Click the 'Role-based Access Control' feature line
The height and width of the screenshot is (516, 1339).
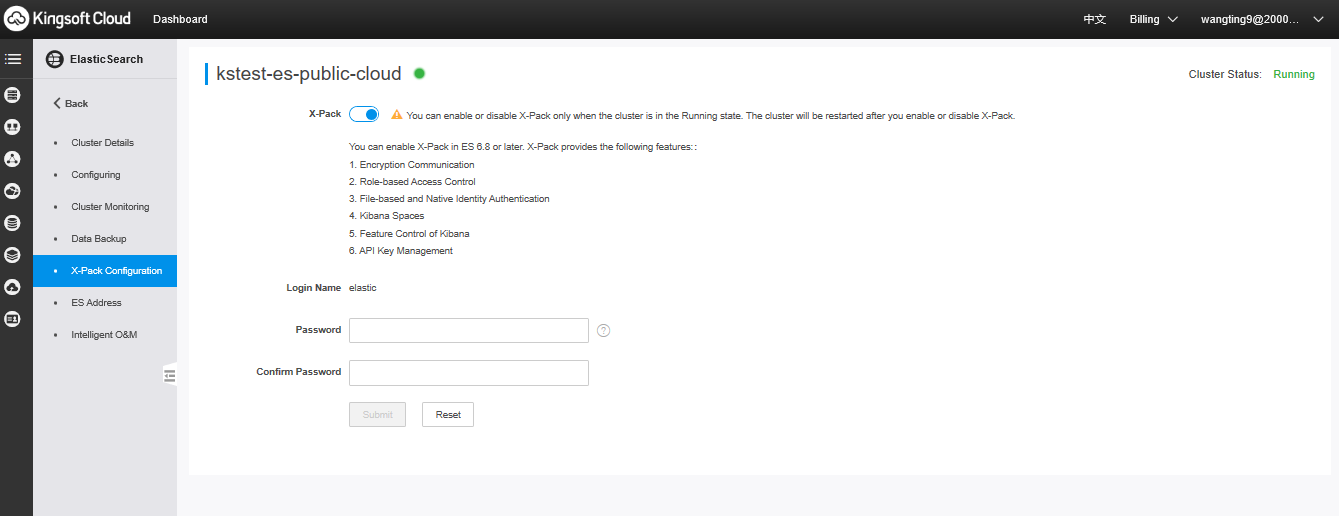(412, 182)
